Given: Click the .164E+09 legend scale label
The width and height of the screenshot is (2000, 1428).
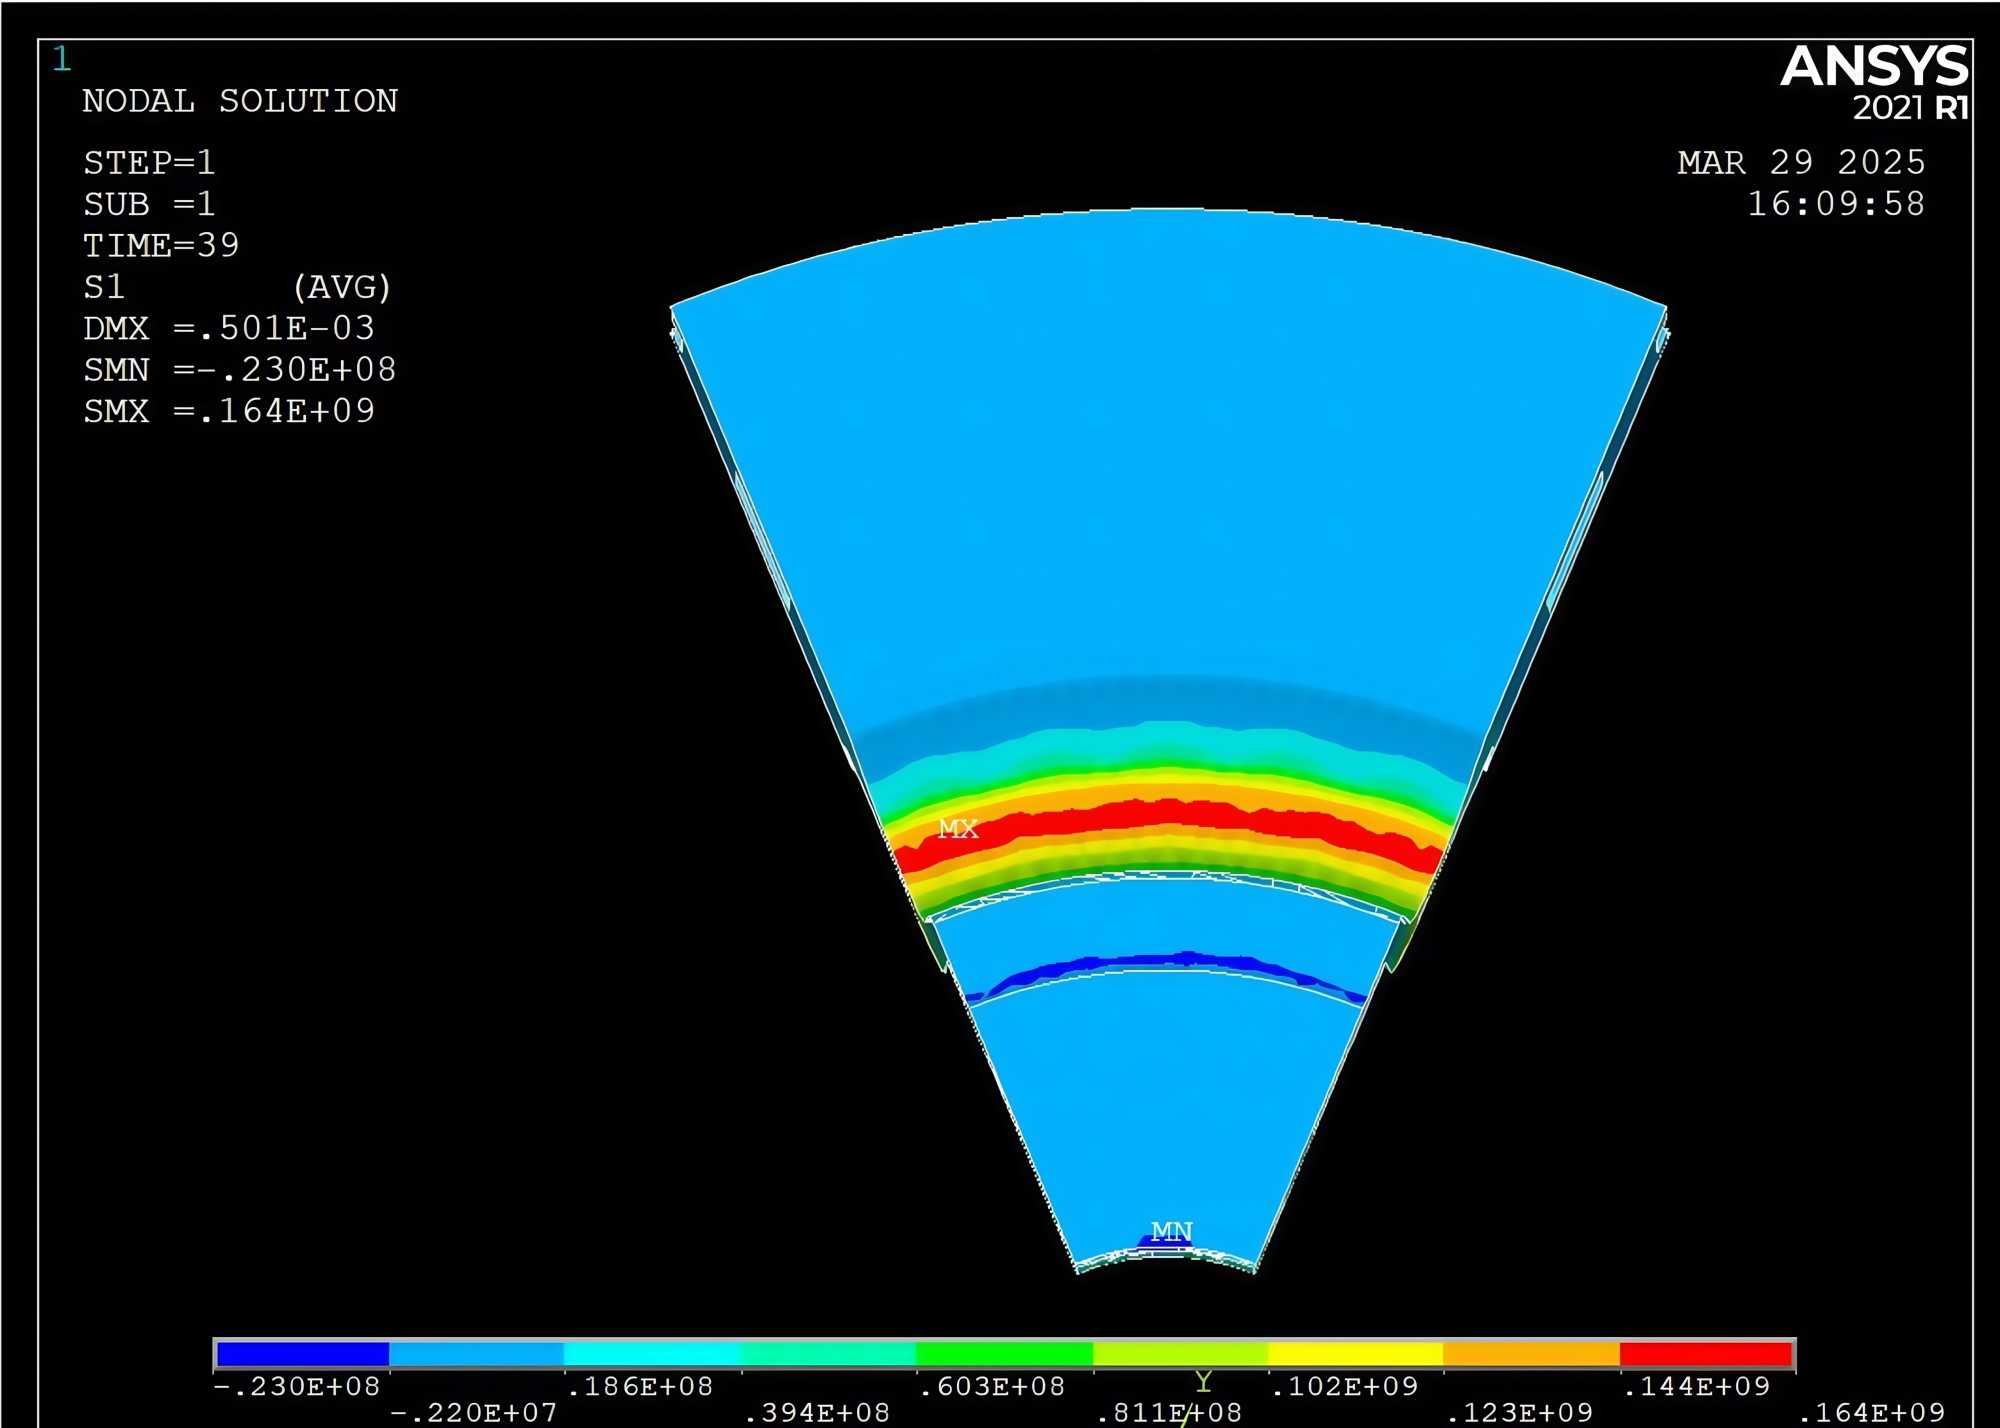Looking at the screenshot, I should [x=1871, y=1412].
